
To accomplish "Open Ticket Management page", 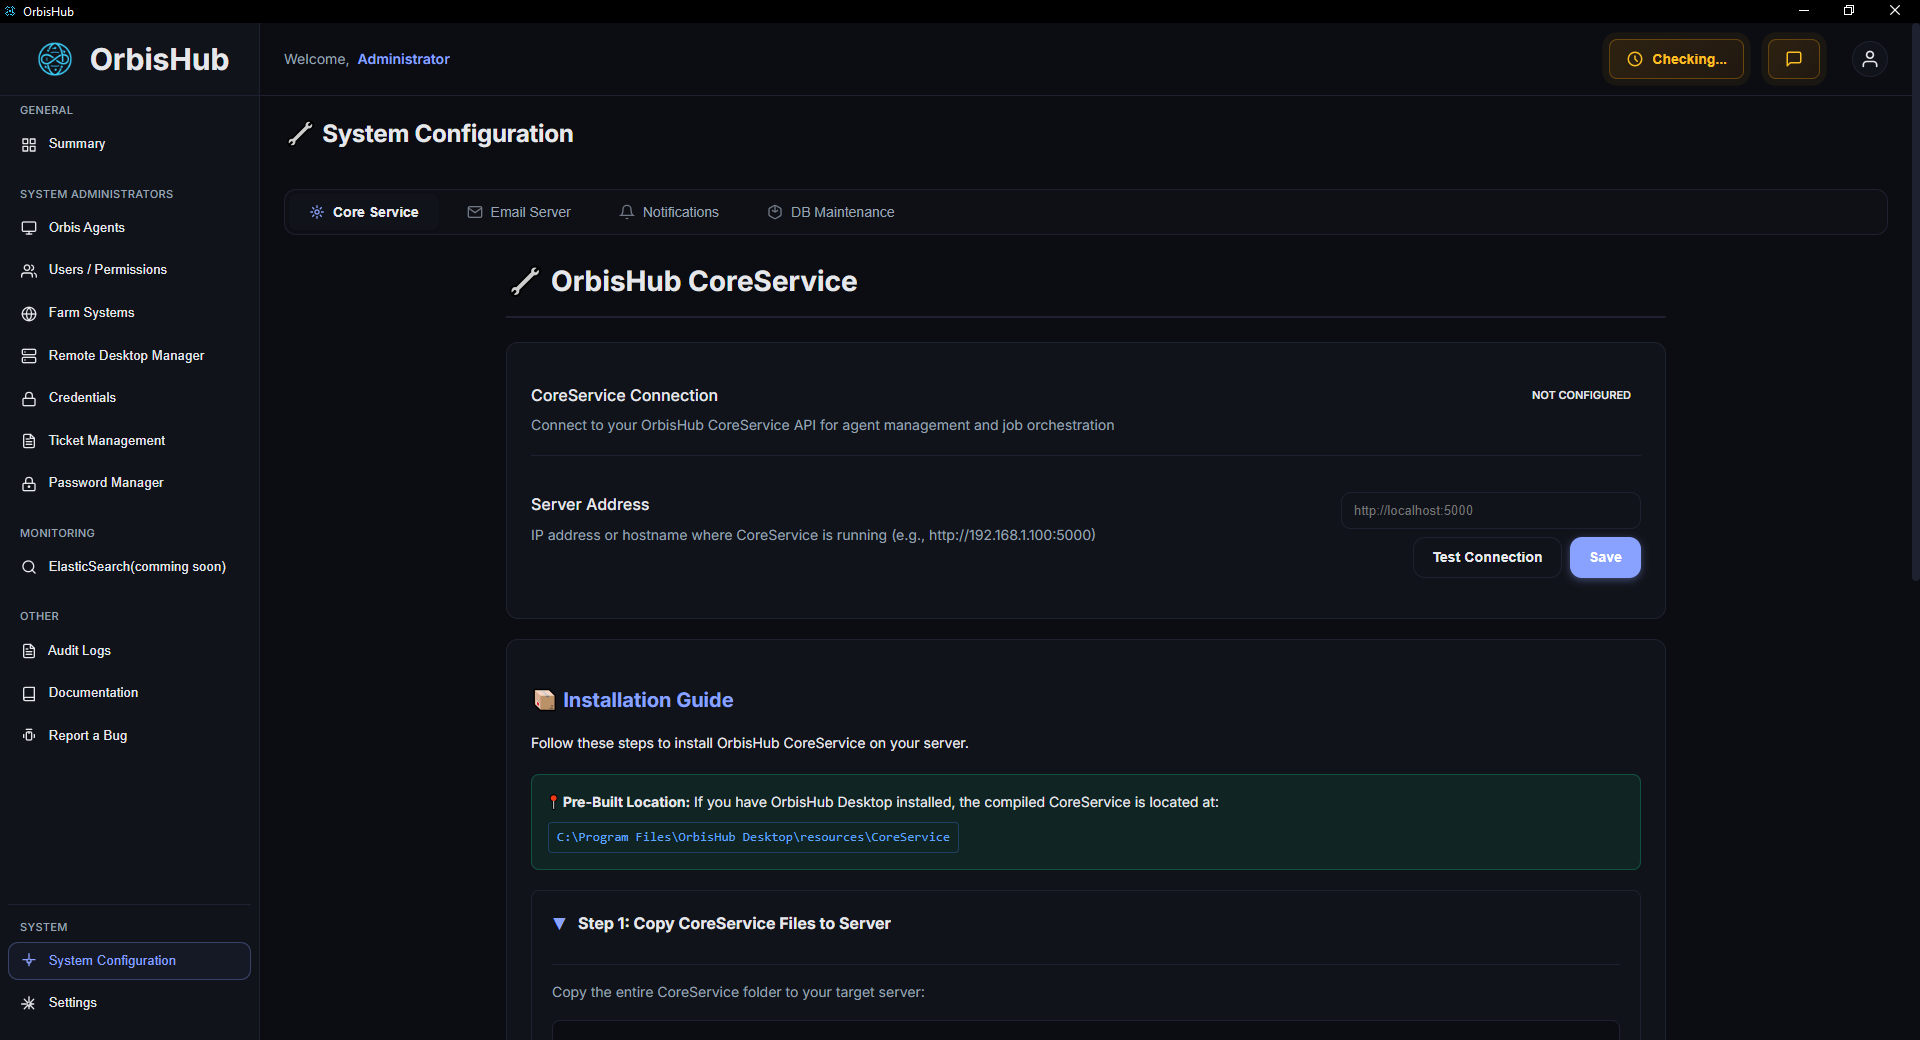I will [x=107, y=441].
